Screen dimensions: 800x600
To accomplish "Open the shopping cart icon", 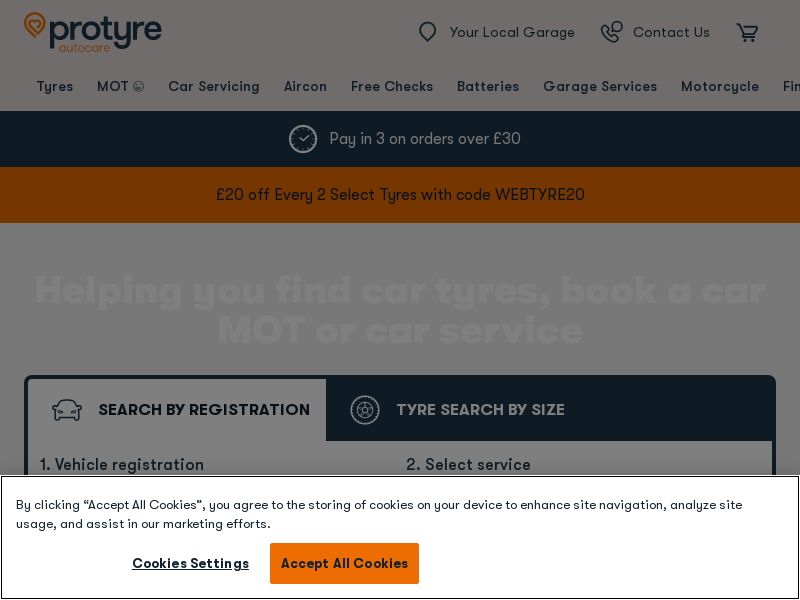I will click(747, 33).
